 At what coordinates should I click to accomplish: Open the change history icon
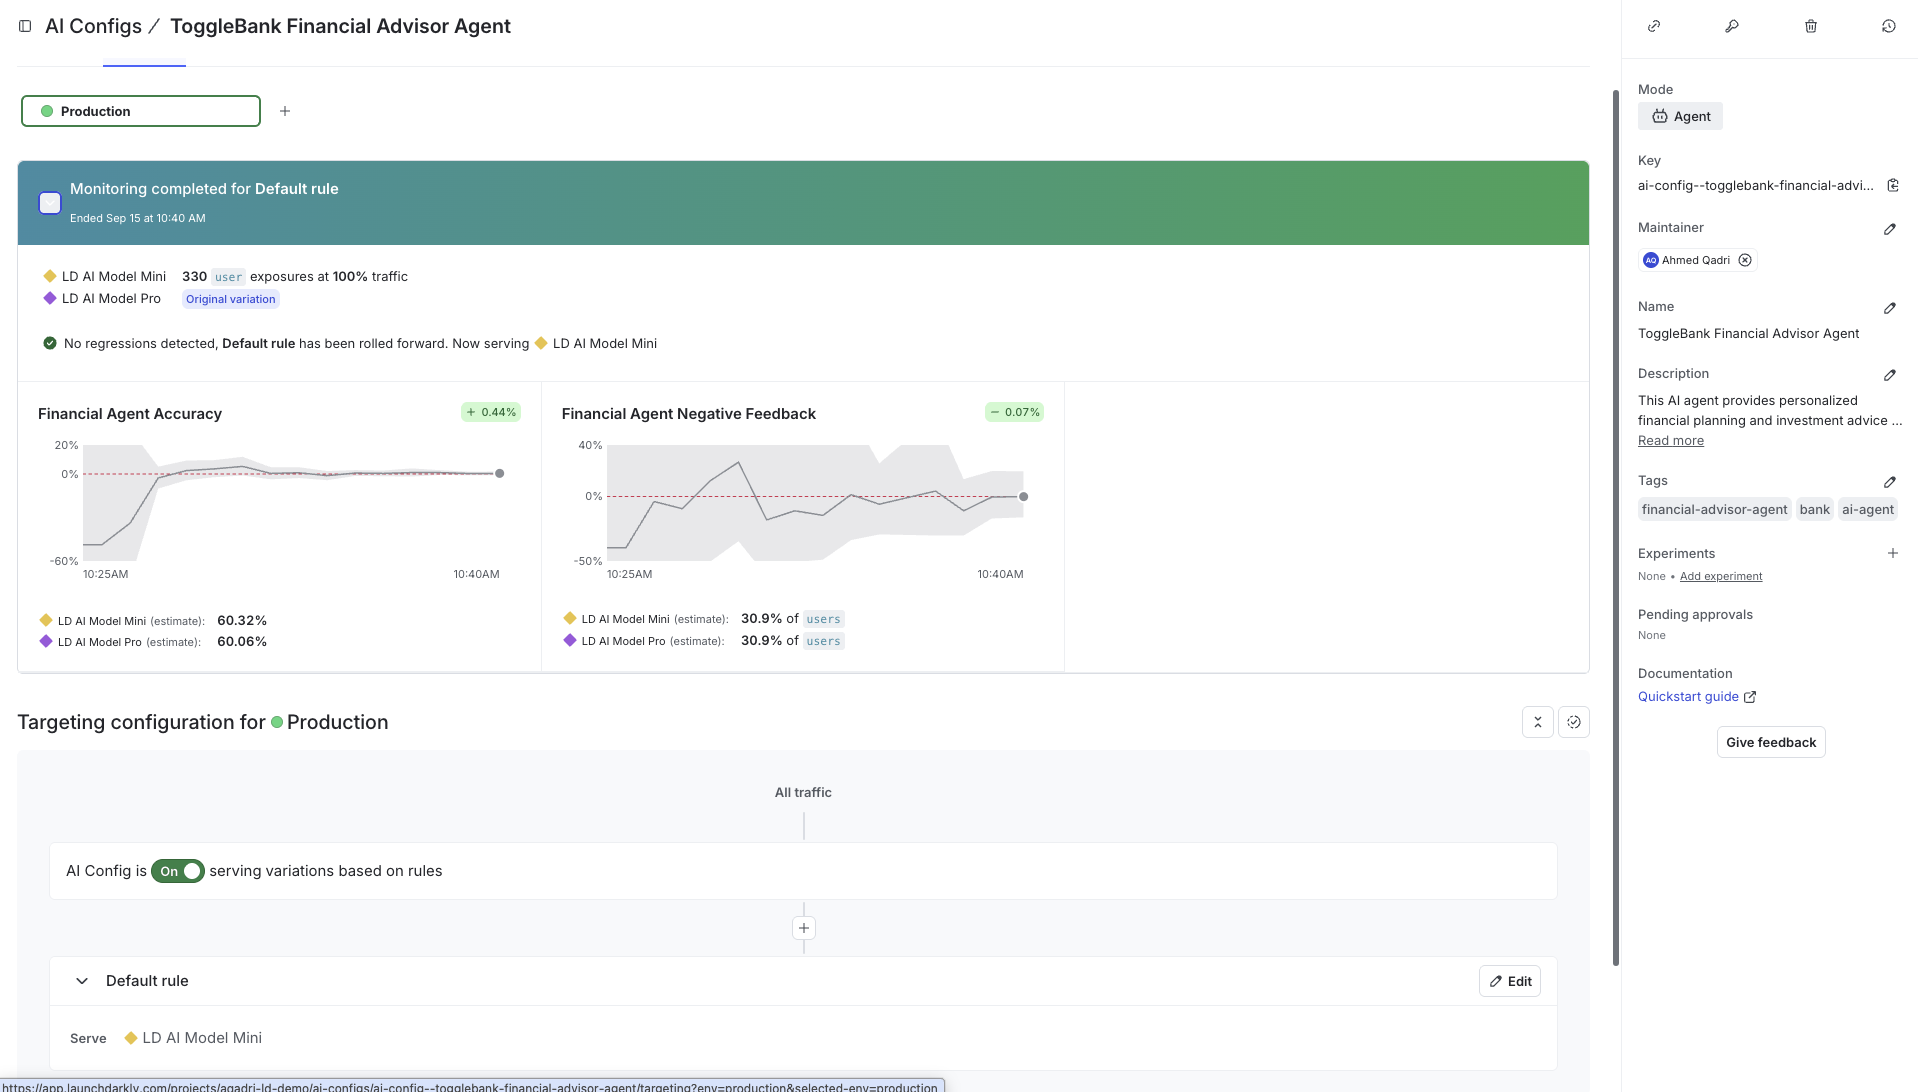(1889, 26)
